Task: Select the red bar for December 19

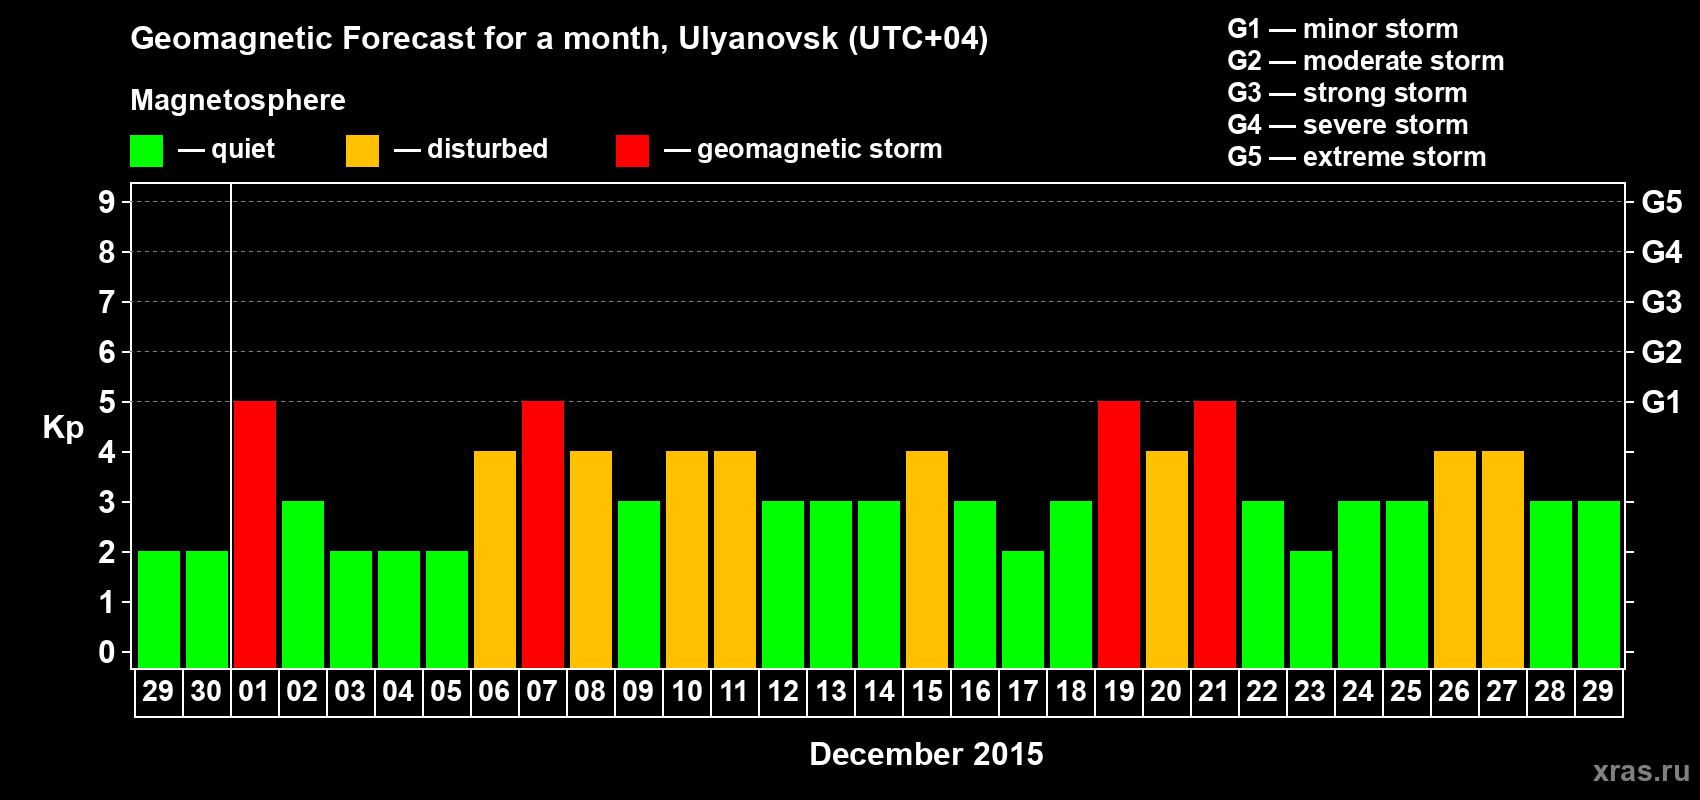Action: click(1119, 535)
